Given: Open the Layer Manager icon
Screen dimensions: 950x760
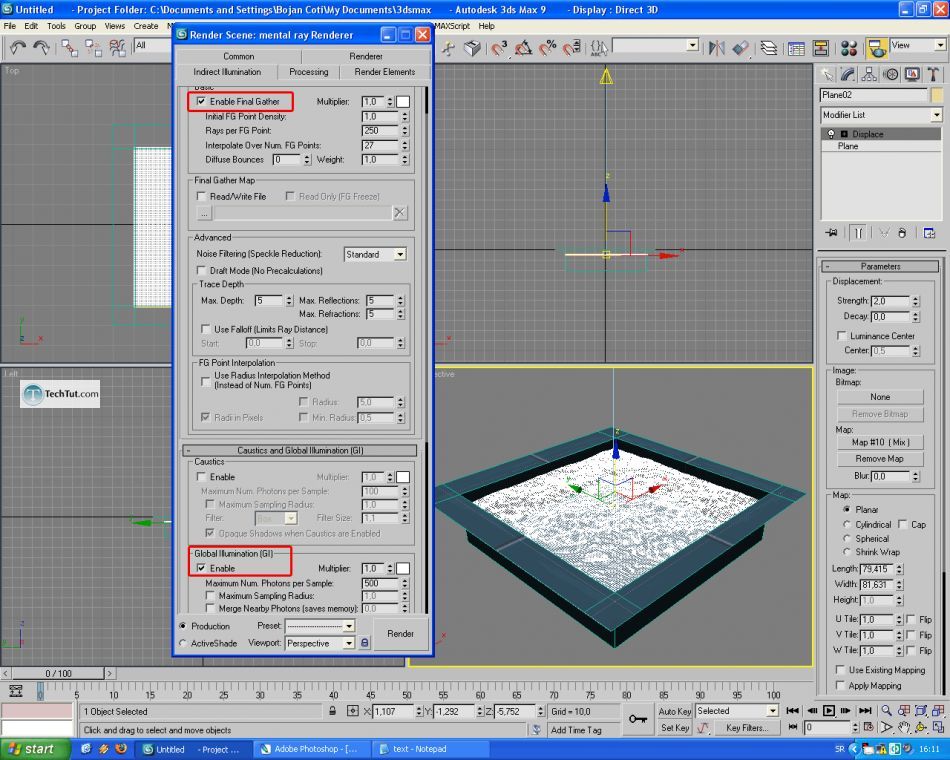Looking at the screenshot, I should click(768, 48).
